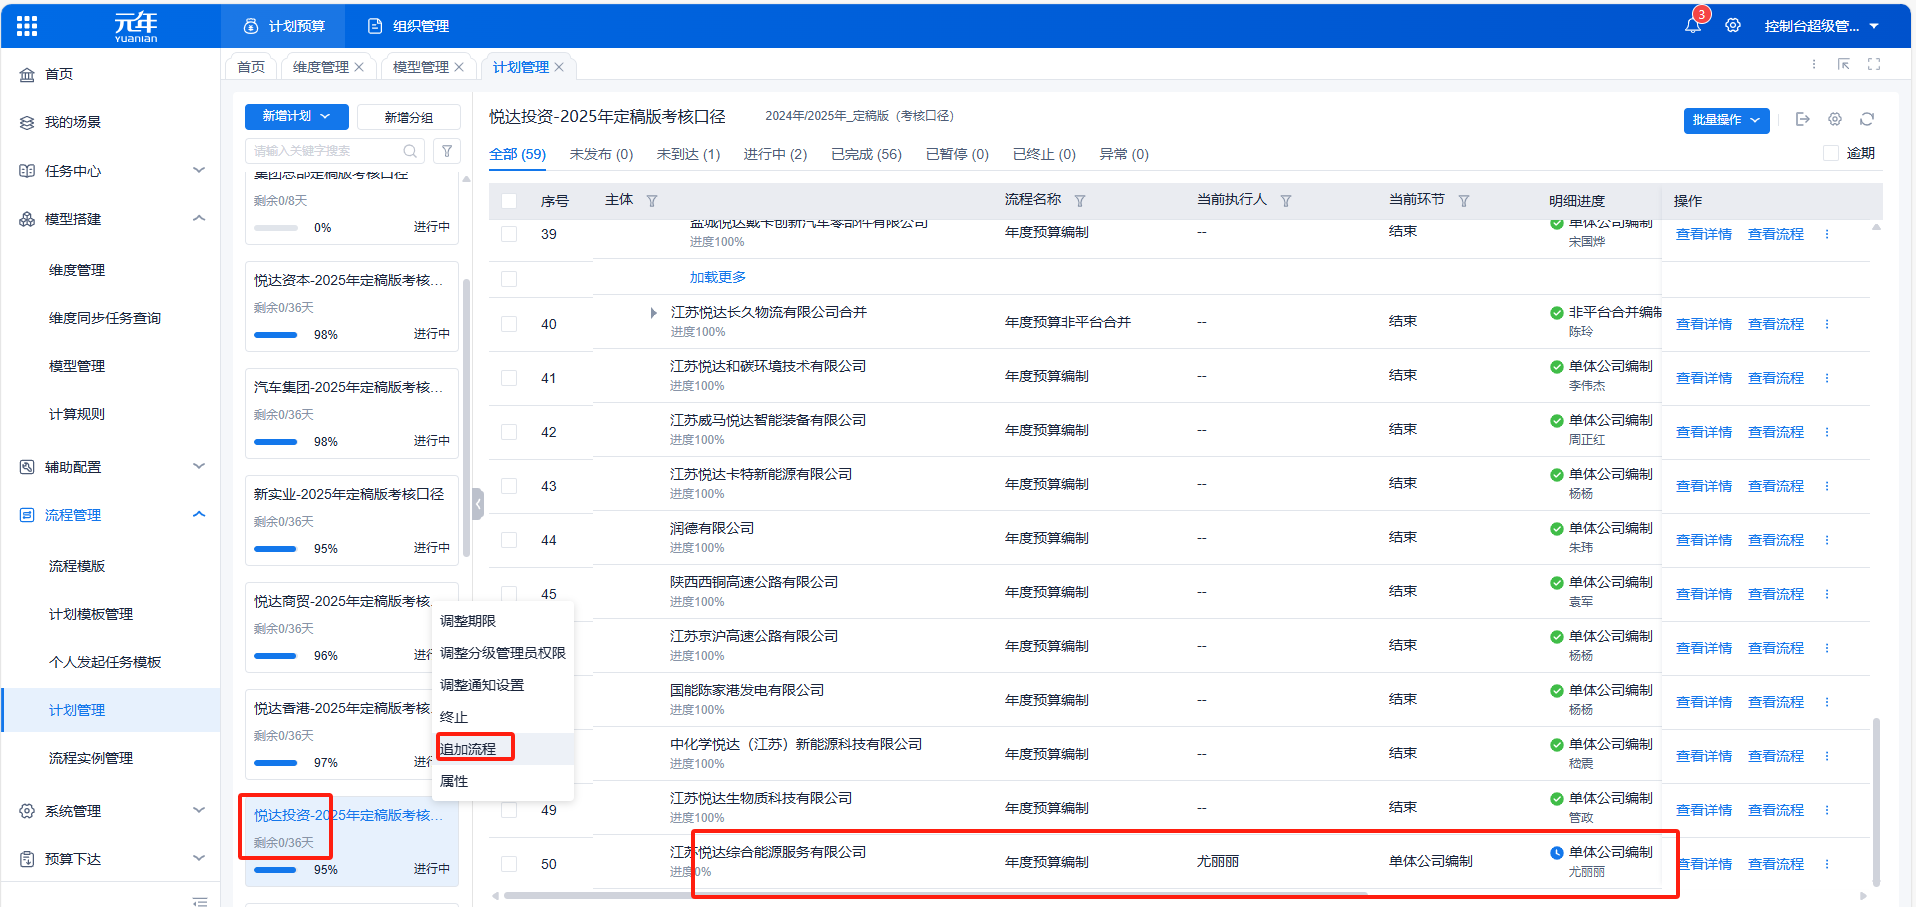Viewport: 1916px width, 907px height.
Task: Choose 追加流程 from the context menu
Action: (468, 749)
